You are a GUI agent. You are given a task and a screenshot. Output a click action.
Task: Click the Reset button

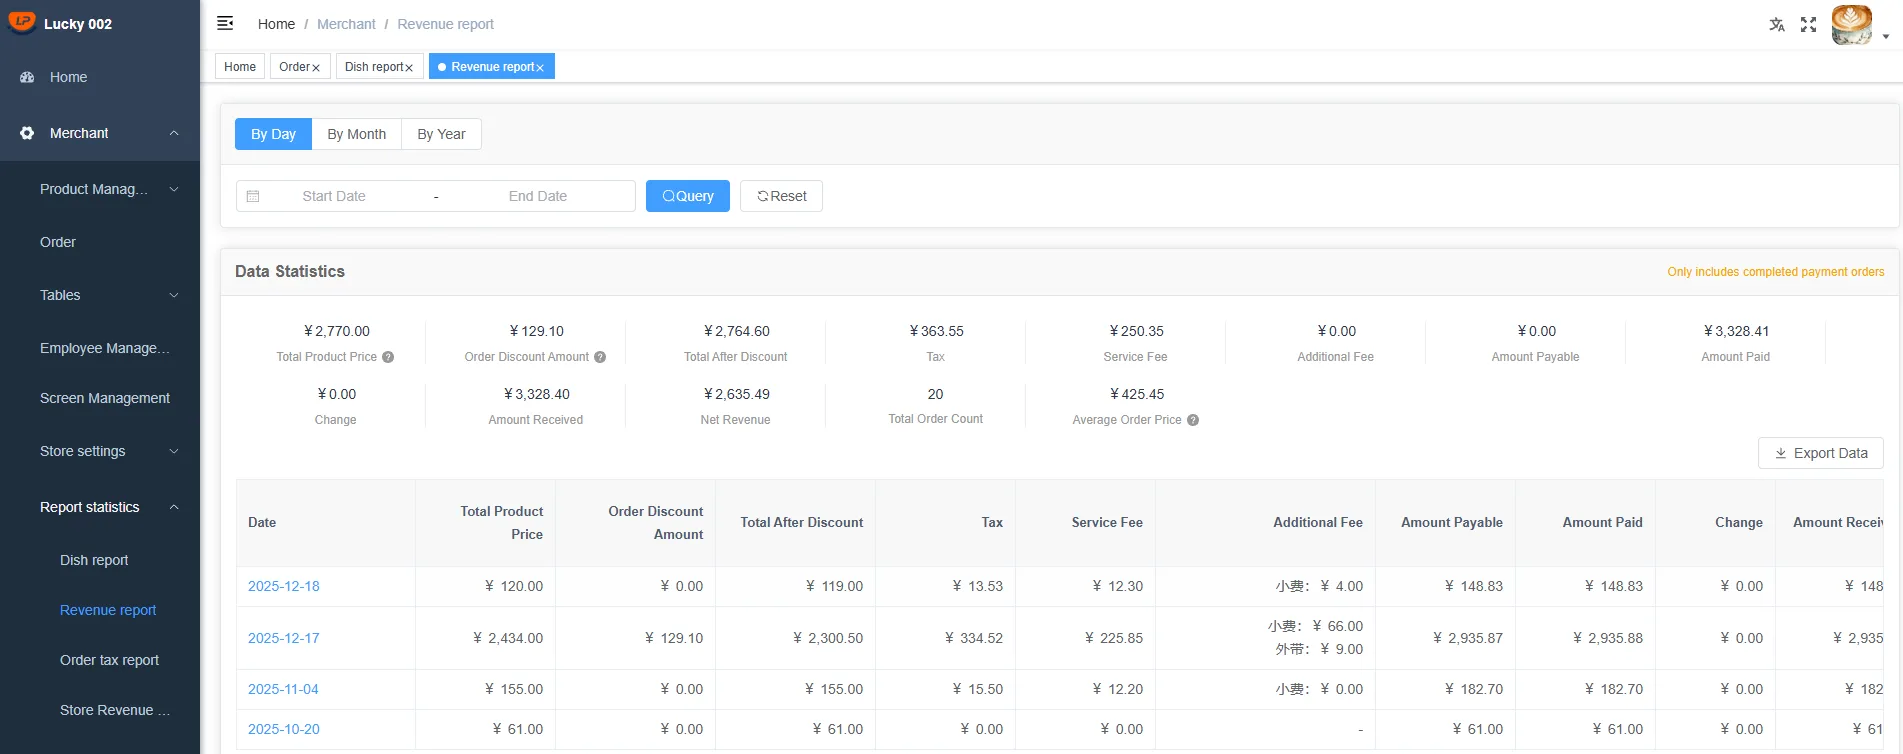click(x=781, y=196)
